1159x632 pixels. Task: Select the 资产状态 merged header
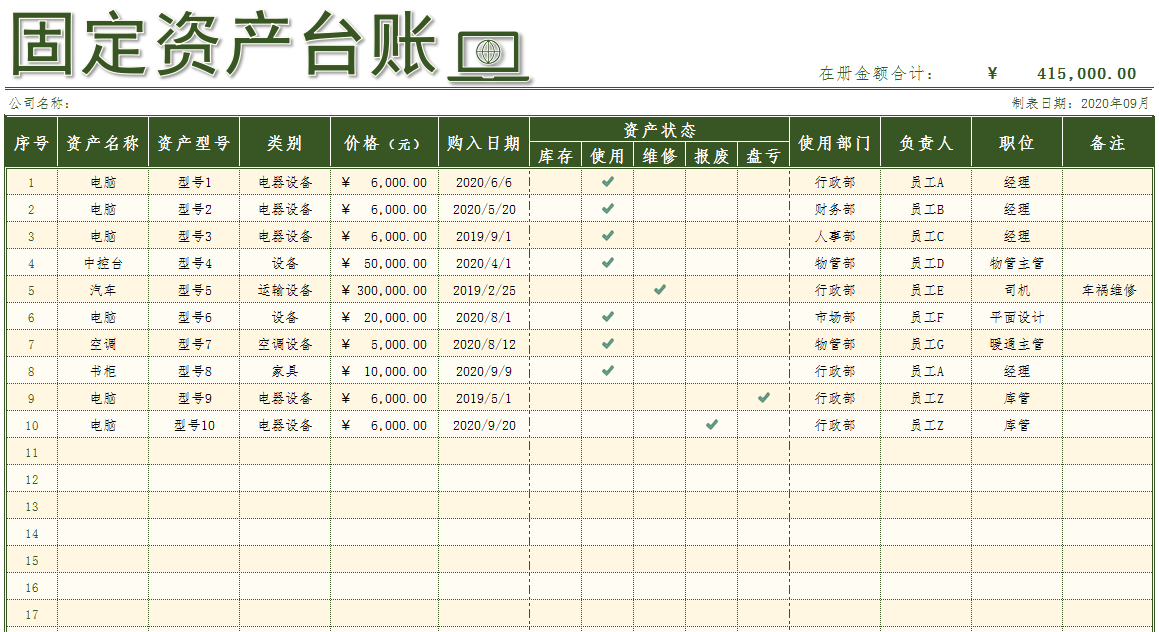coord(659,130)
